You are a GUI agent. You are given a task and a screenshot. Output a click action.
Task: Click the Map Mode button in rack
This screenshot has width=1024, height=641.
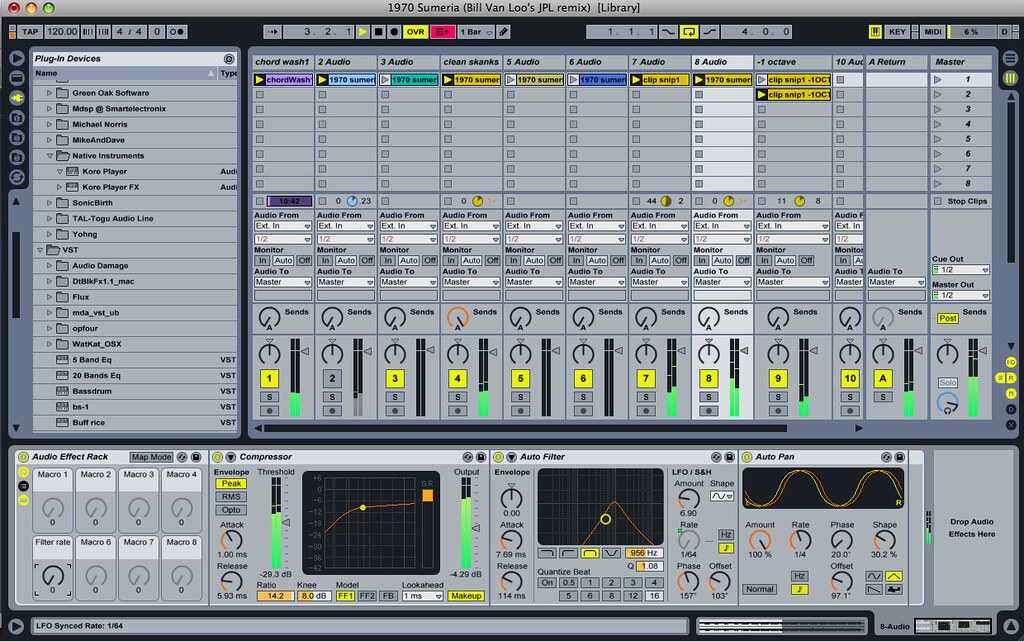tap(151, 457)
